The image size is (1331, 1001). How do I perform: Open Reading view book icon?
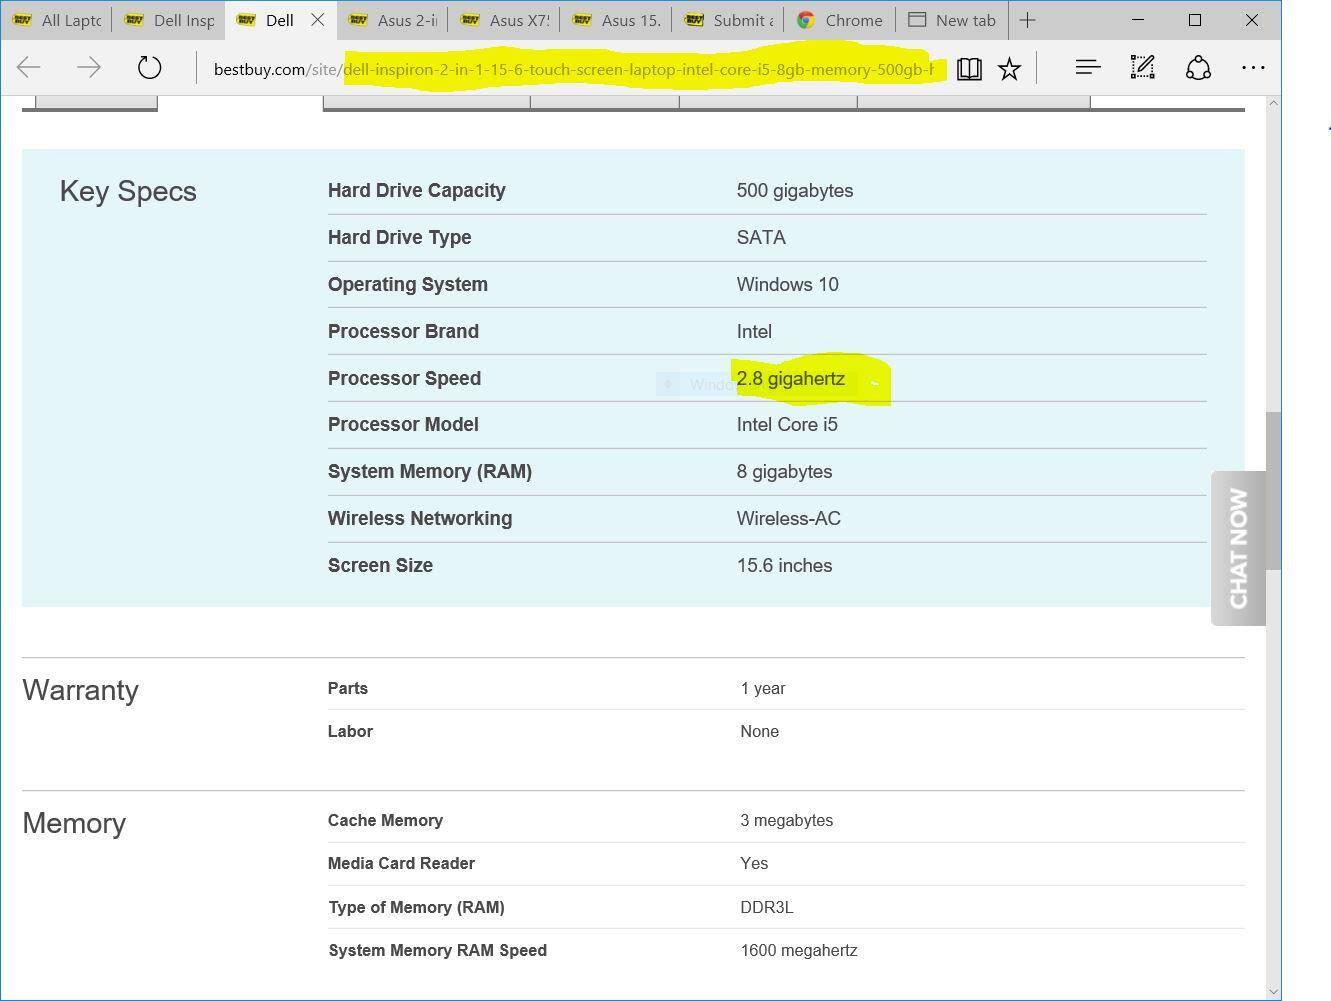[968, 68]
